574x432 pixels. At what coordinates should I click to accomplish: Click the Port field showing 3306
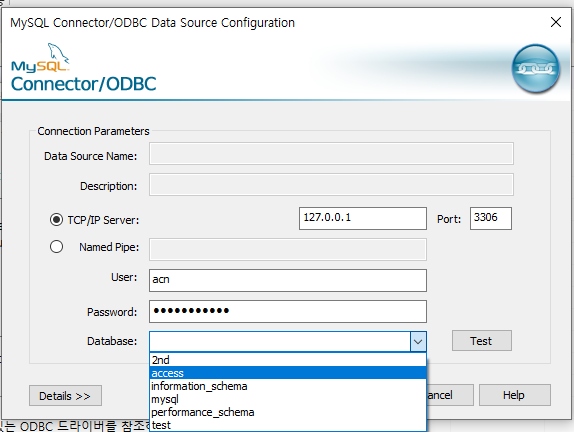click(x=491, y=219)
